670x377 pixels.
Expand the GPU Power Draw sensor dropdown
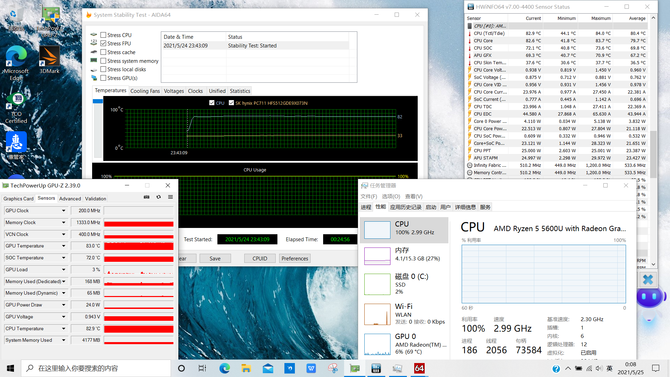pos(64,305)
